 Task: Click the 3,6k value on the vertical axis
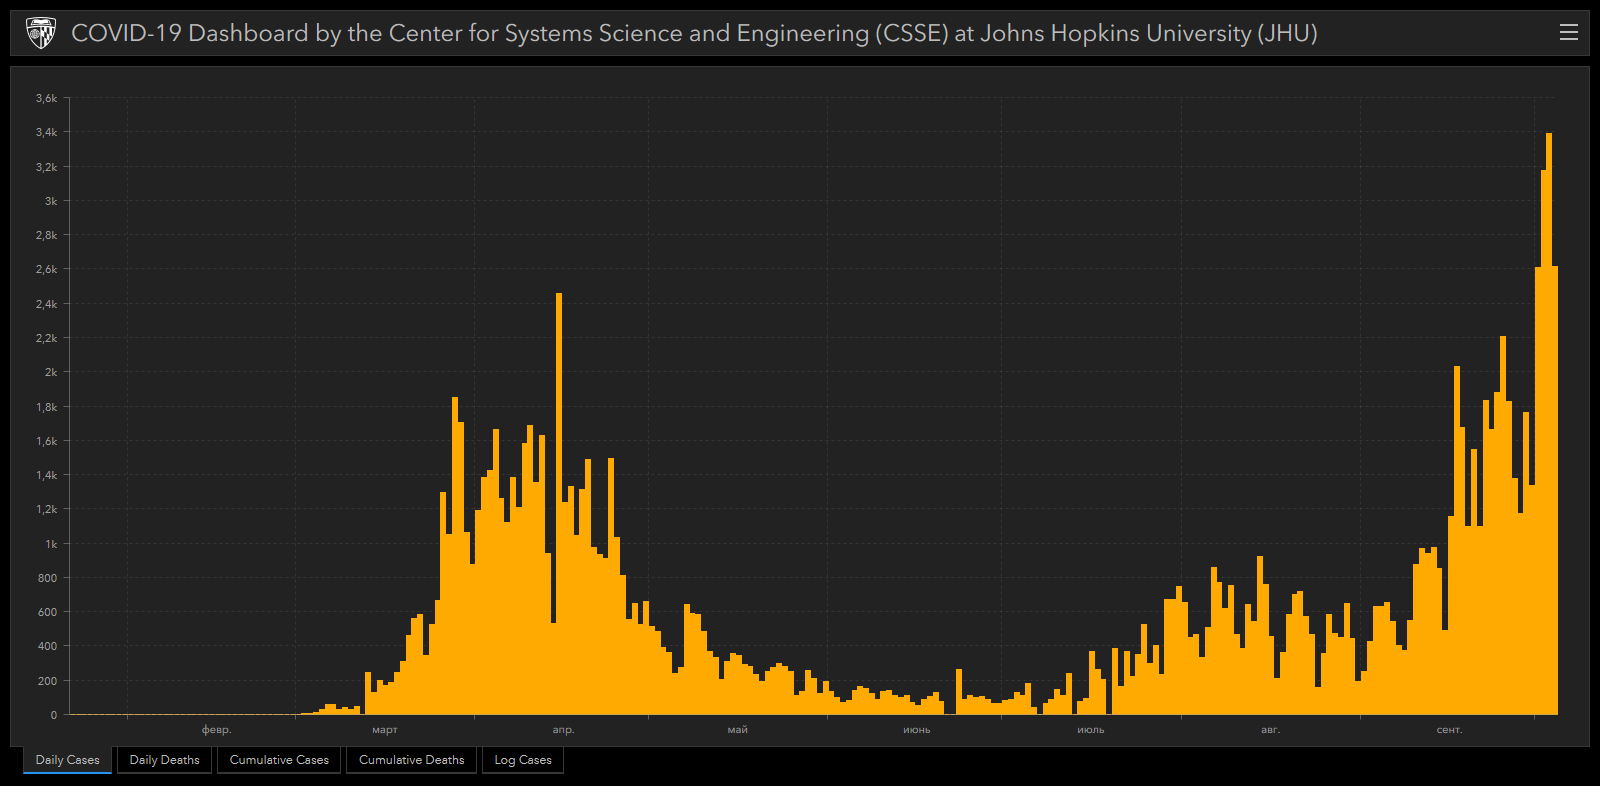47,98
